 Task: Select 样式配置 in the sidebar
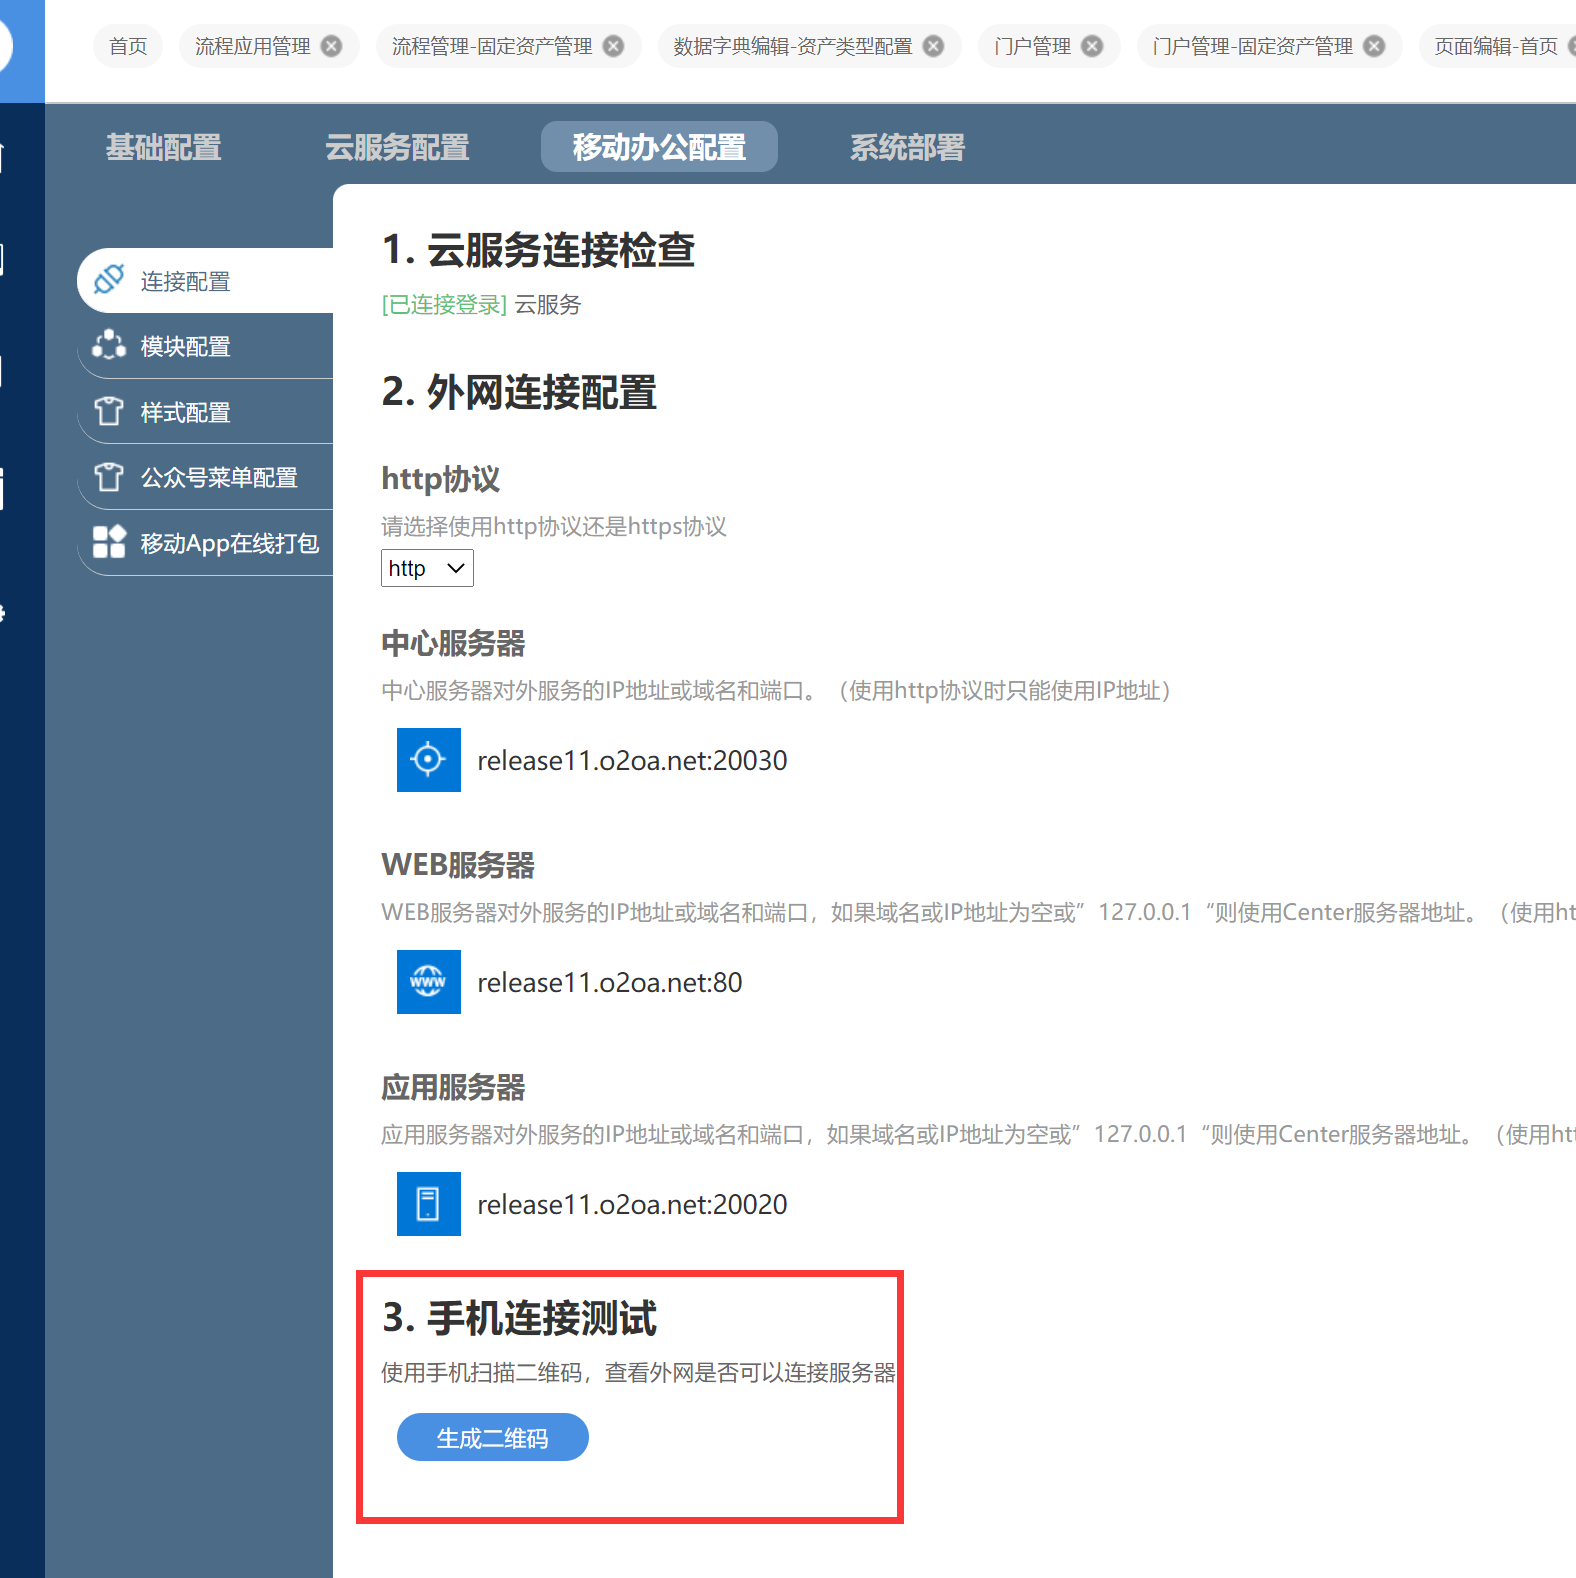[x=205, y=412]
